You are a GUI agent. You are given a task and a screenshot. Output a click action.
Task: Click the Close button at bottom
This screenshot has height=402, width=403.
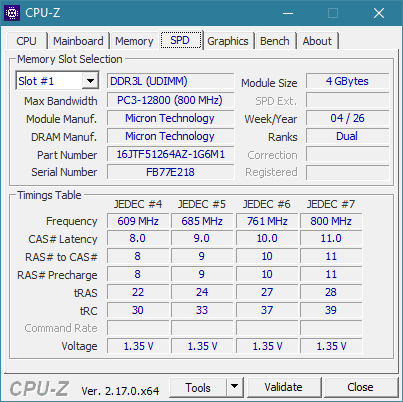pos(360,387)
